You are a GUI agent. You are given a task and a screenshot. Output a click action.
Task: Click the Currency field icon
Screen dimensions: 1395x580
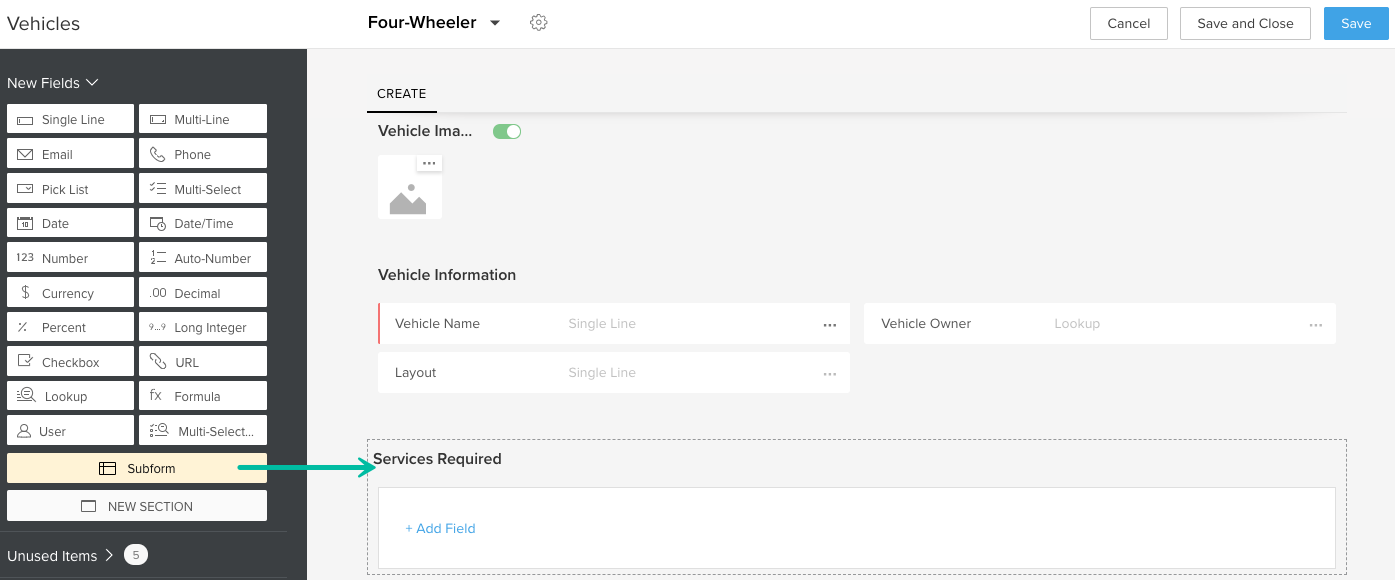coord(25,293)
